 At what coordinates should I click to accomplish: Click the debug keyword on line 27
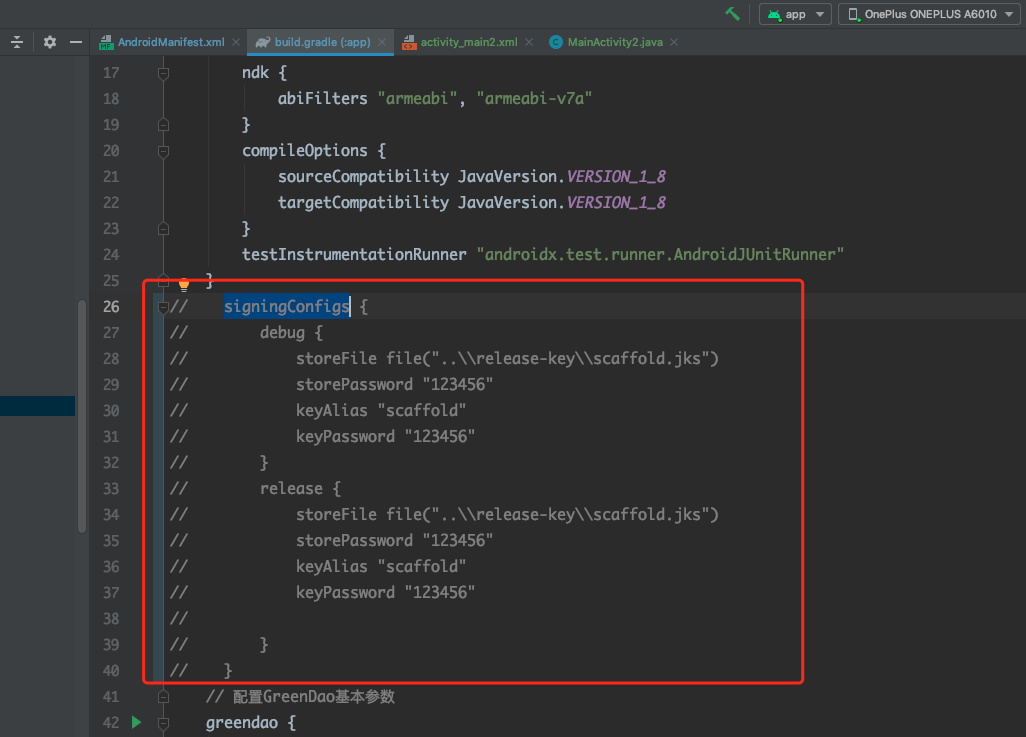282,333
